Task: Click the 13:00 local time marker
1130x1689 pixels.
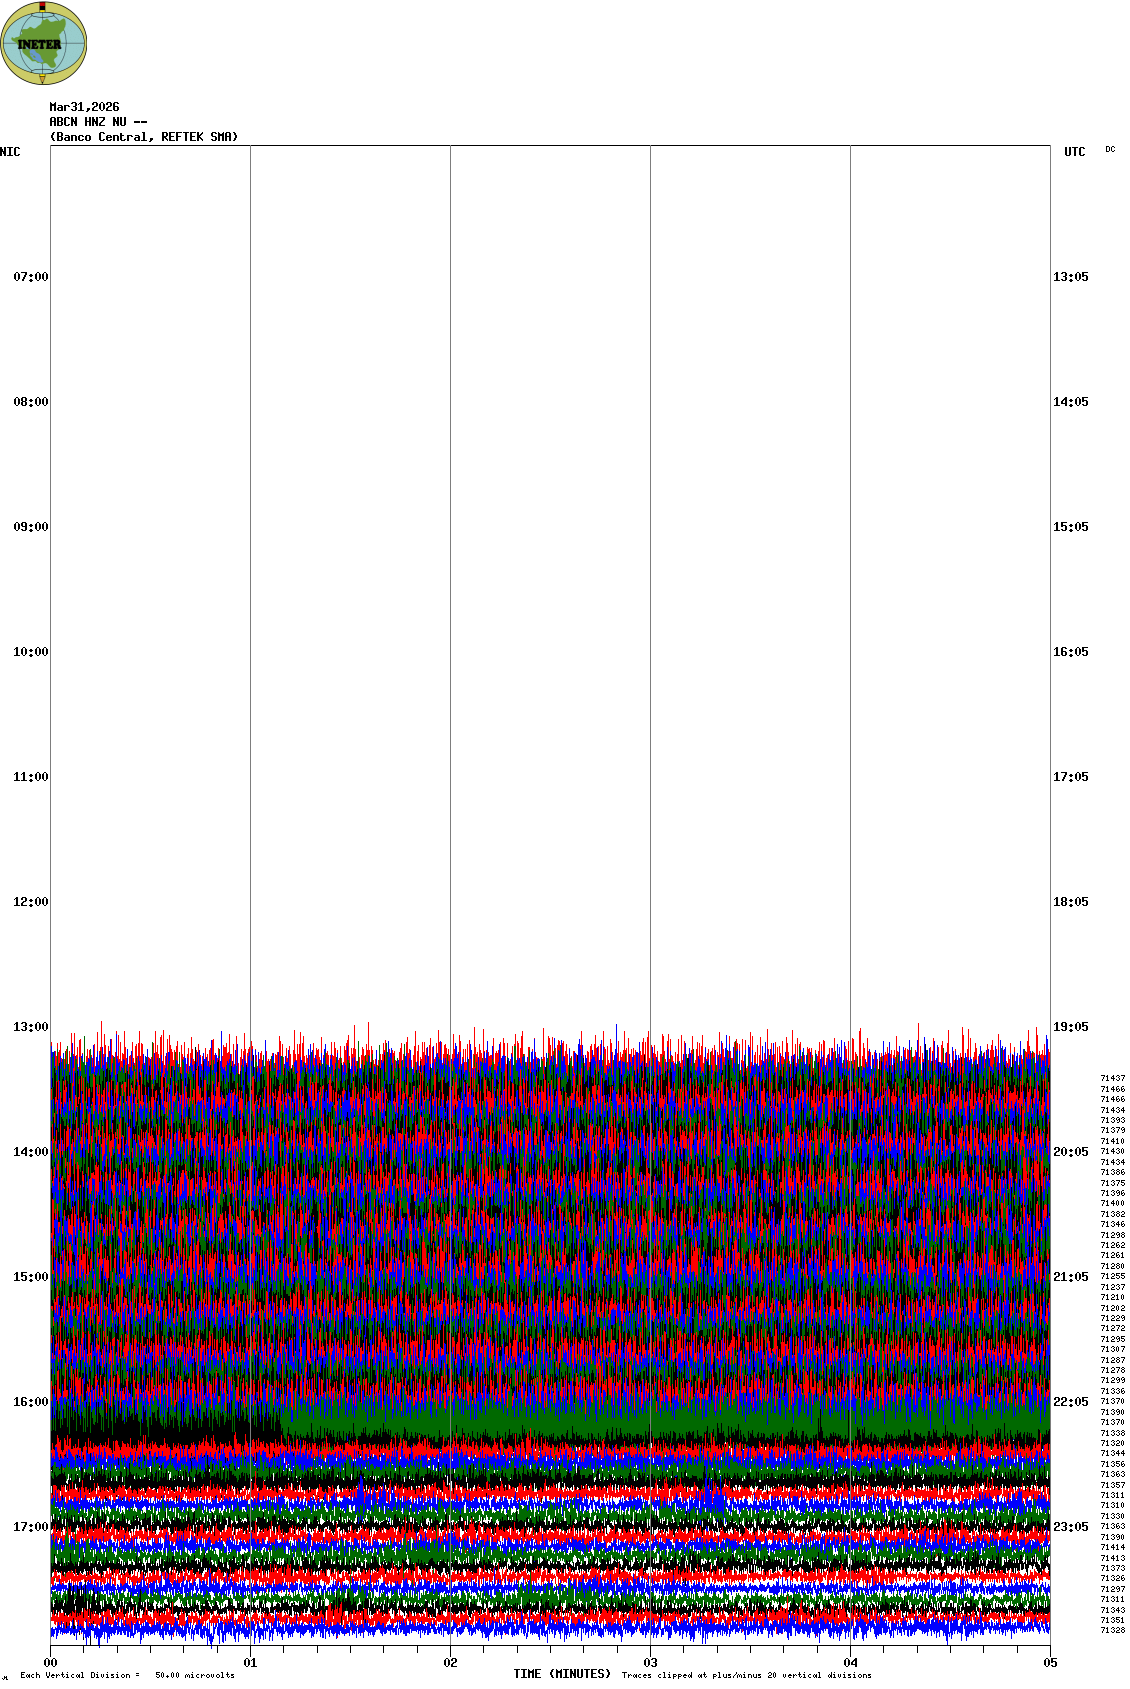Action: 30,1027
